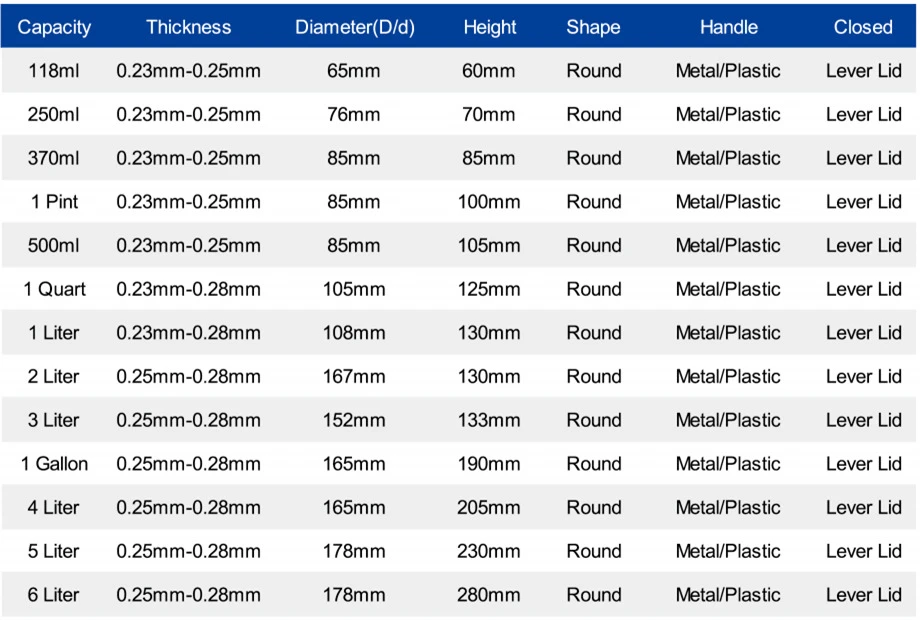The width and height of the screenshot is (920, 620).
Task: Click the 1 Gallon capacity cell
Action: pyautogui.click(x=54, y=464)
